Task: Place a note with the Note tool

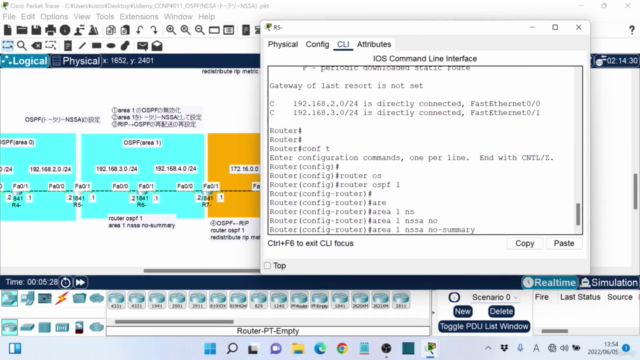Action: pos(68,46)
